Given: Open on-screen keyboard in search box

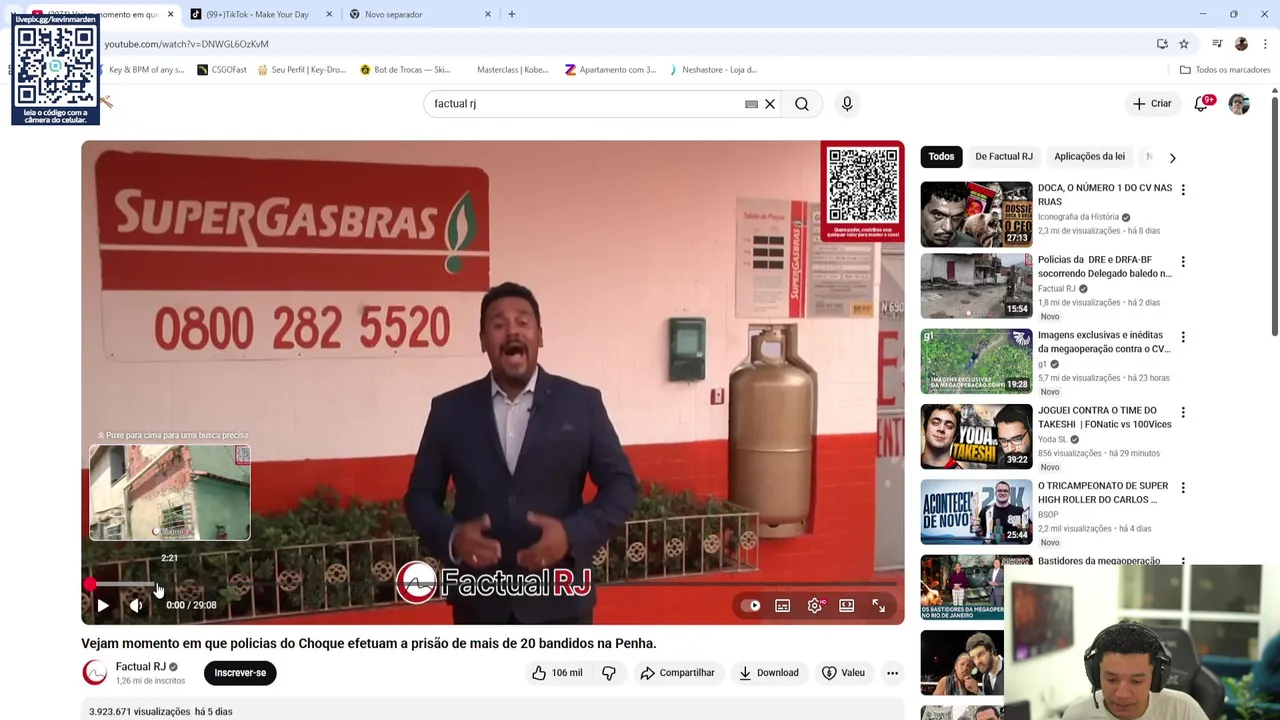Looking at the screenshot, I should 751,104.
